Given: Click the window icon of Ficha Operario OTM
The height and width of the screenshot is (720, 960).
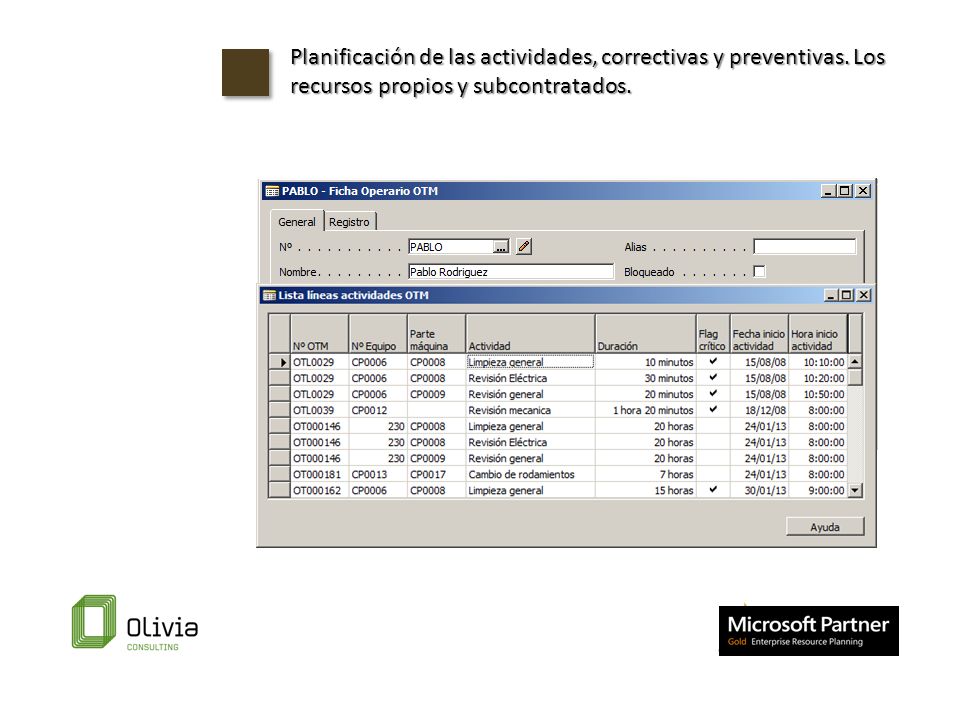Looking at the screenshot, I should pyautogui.click(x=272, y=191).
